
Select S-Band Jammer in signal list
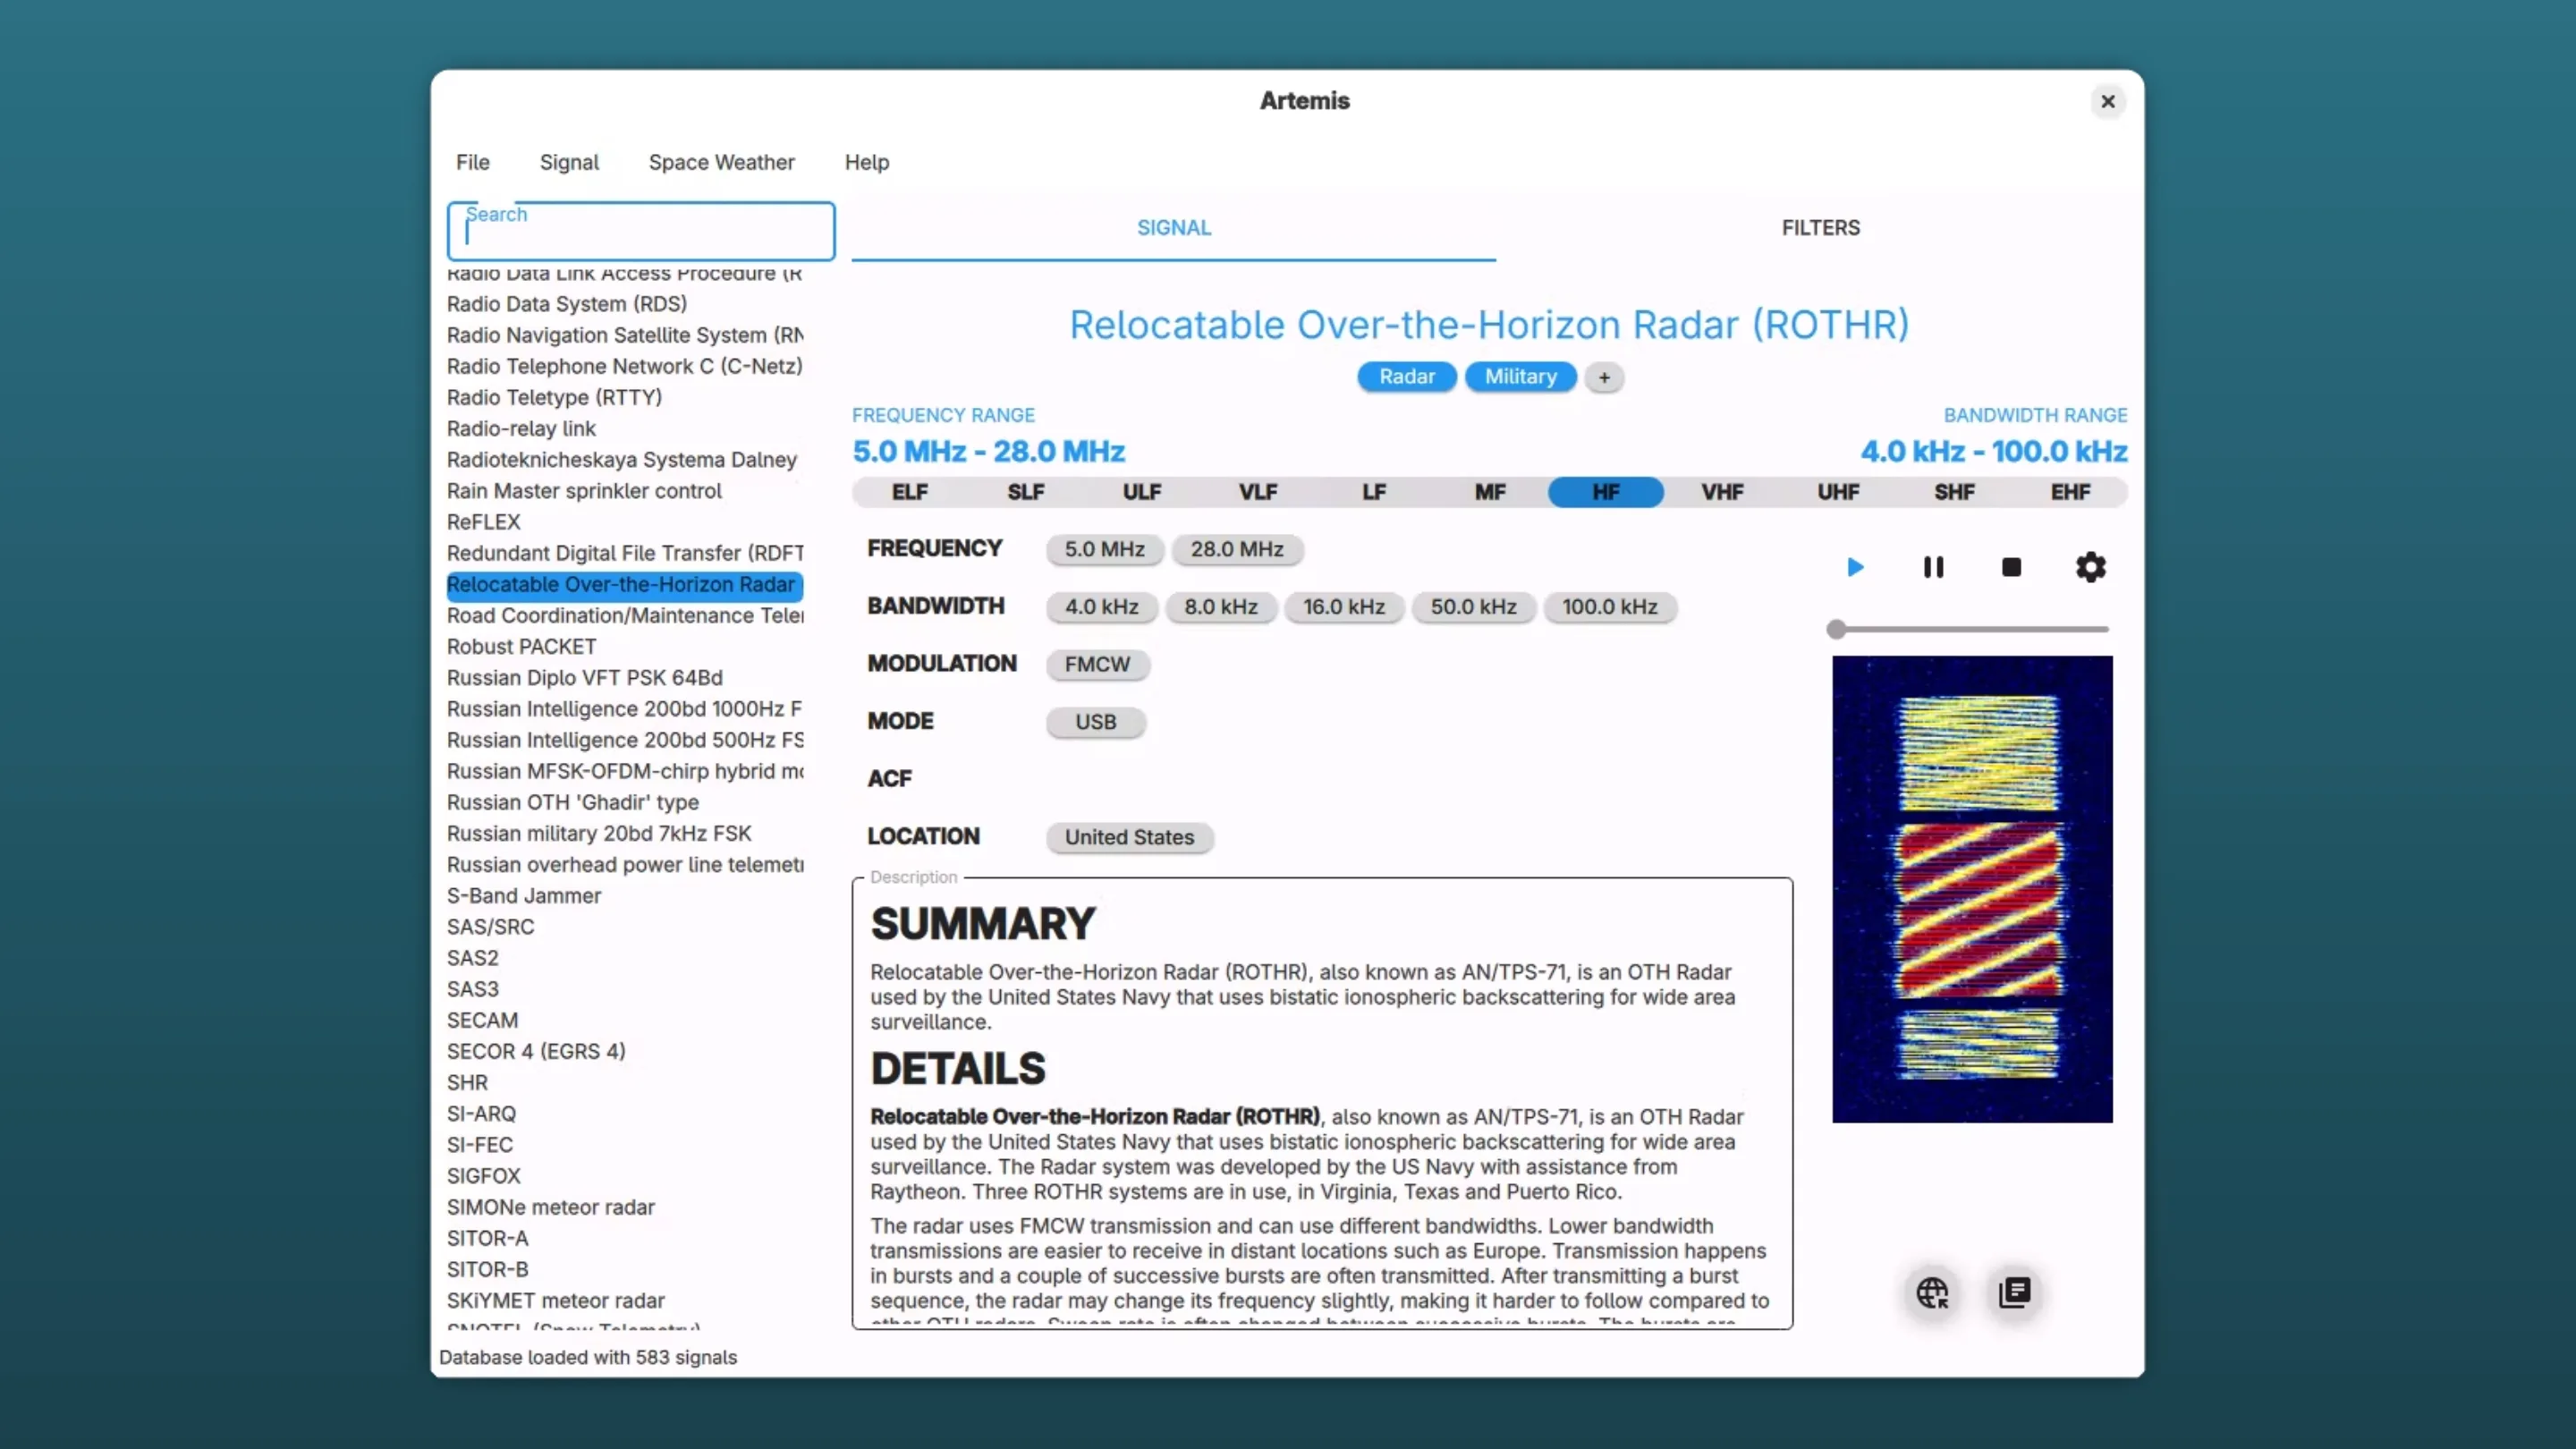click(x=625, y=895)
